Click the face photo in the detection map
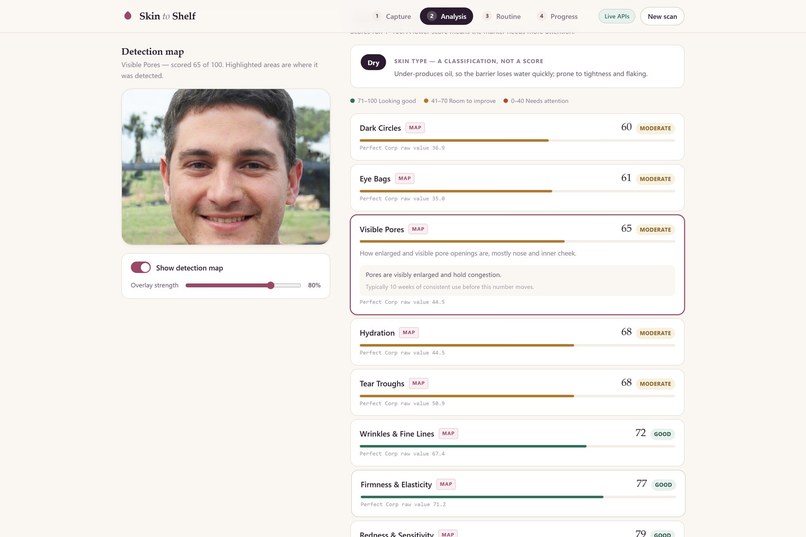Image resolution: width=806 pixels, height=537 pixels. coord(226,166)
